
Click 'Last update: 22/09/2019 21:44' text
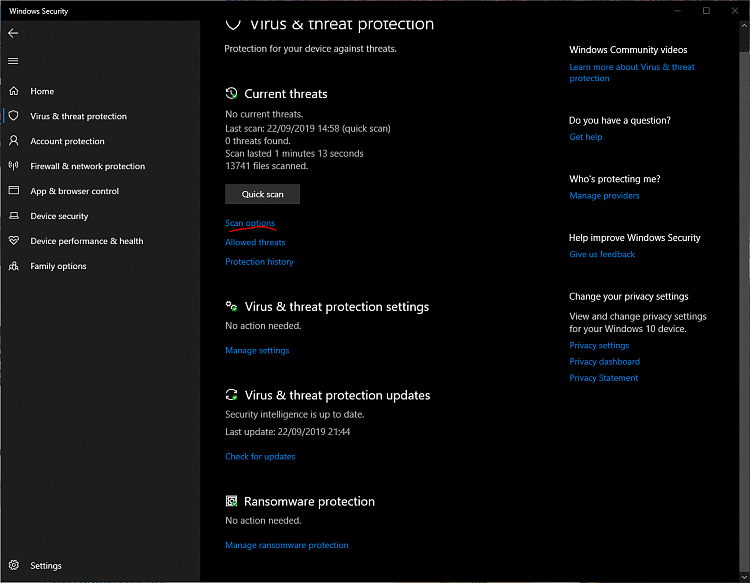288,432
